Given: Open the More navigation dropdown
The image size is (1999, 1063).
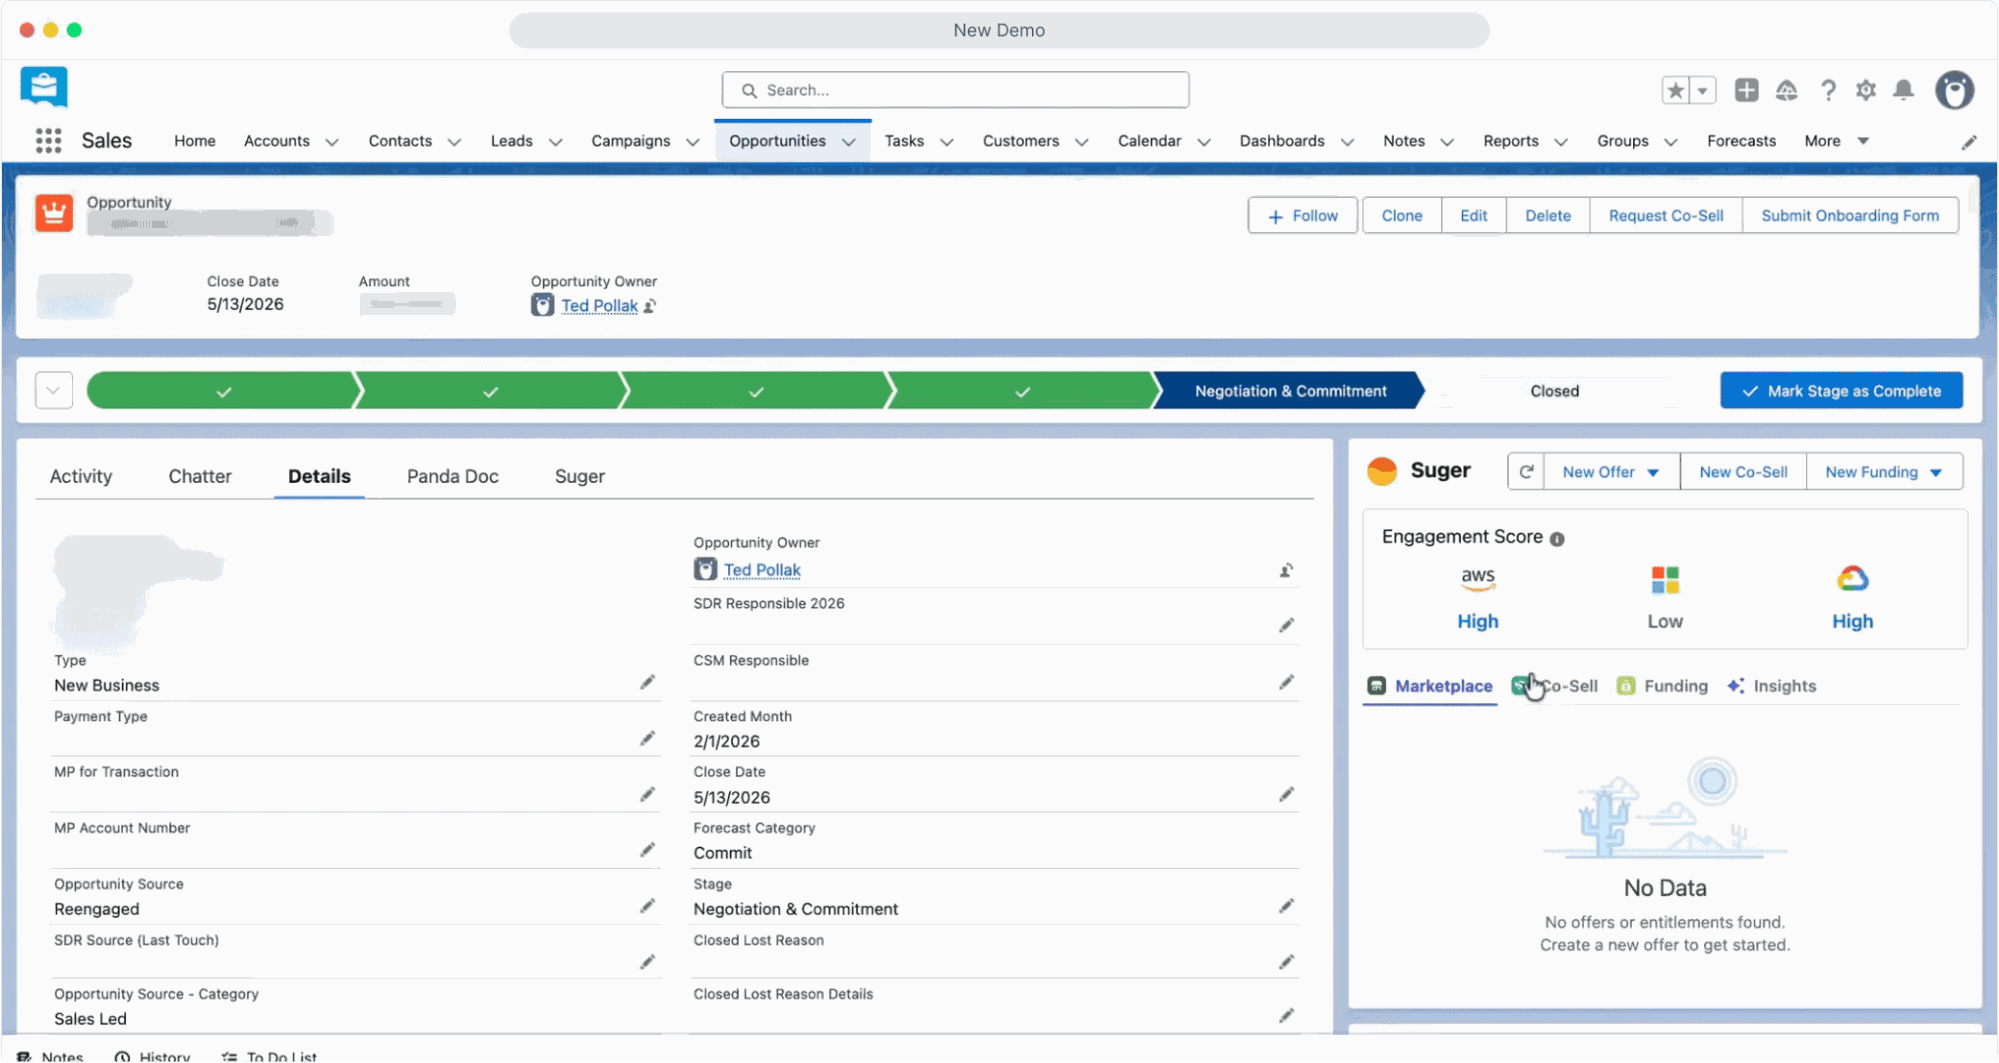Looking at the screenshot, I should 1836,141.
